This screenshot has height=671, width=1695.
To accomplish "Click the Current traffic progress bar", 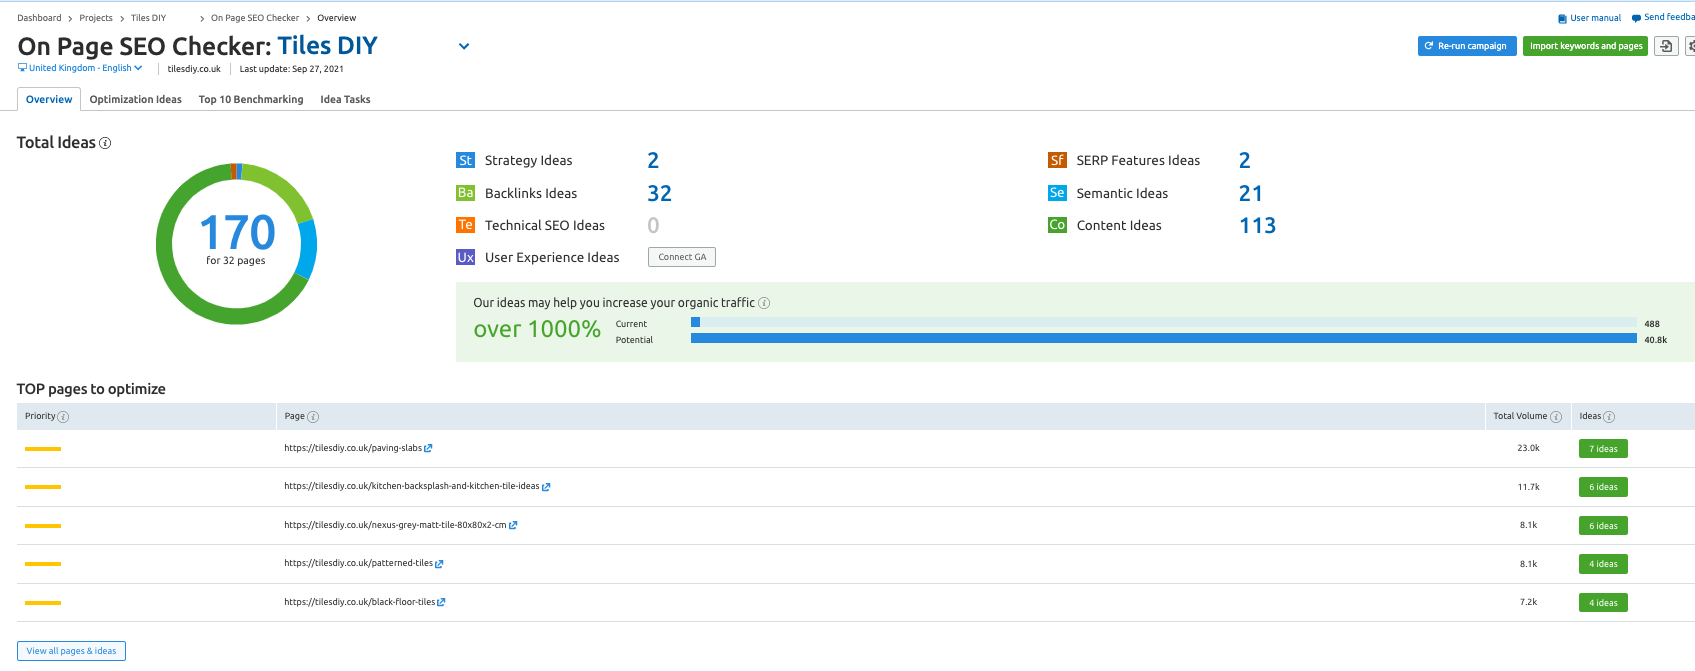I will 1164,322.
